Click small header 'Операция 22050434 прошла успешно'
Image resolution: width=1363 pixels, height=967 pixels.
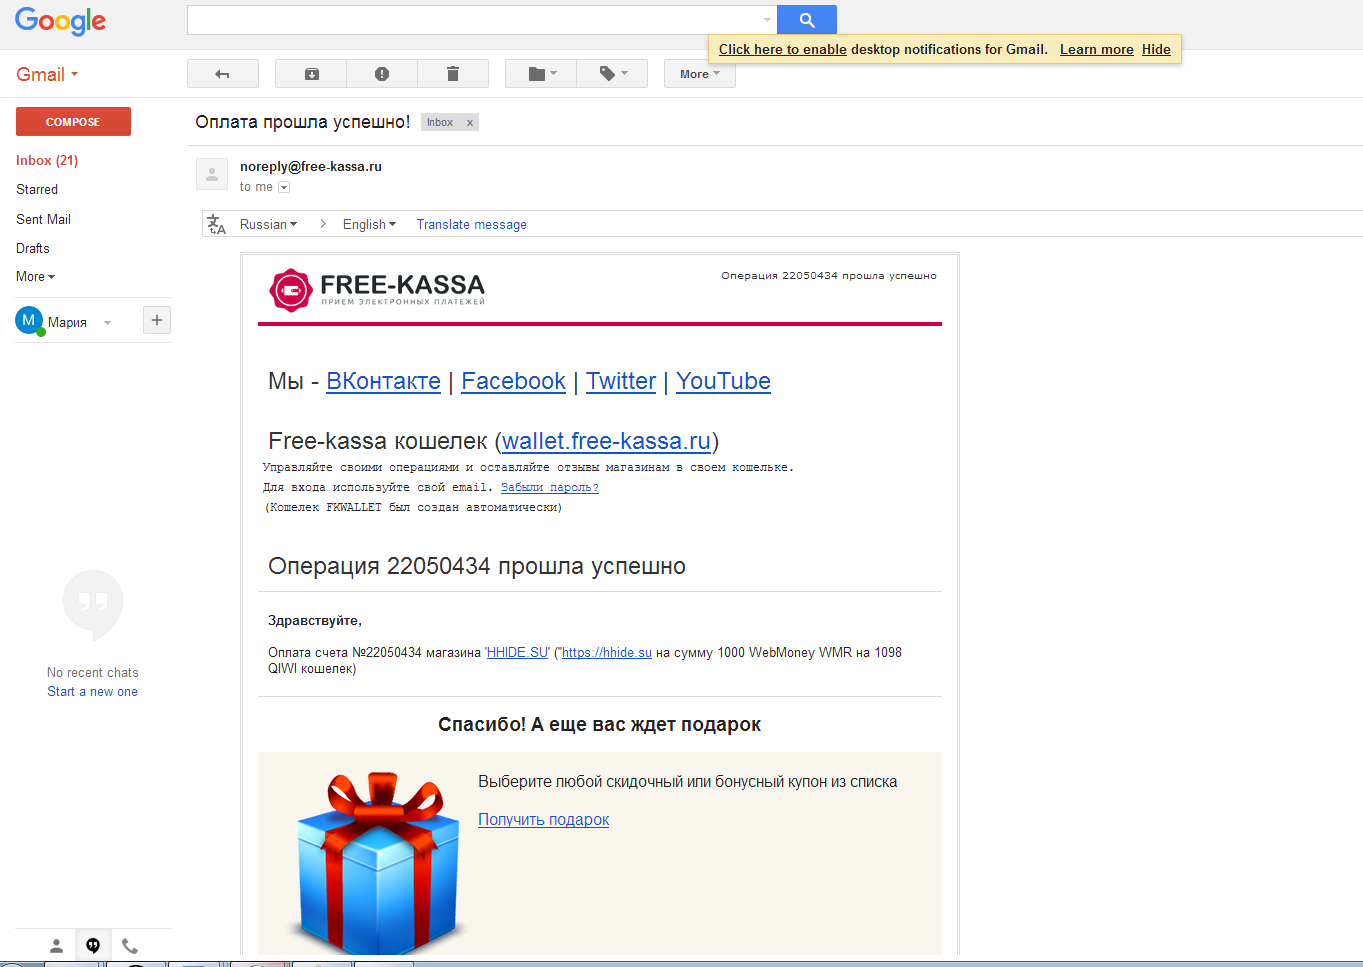coord(829,275)
